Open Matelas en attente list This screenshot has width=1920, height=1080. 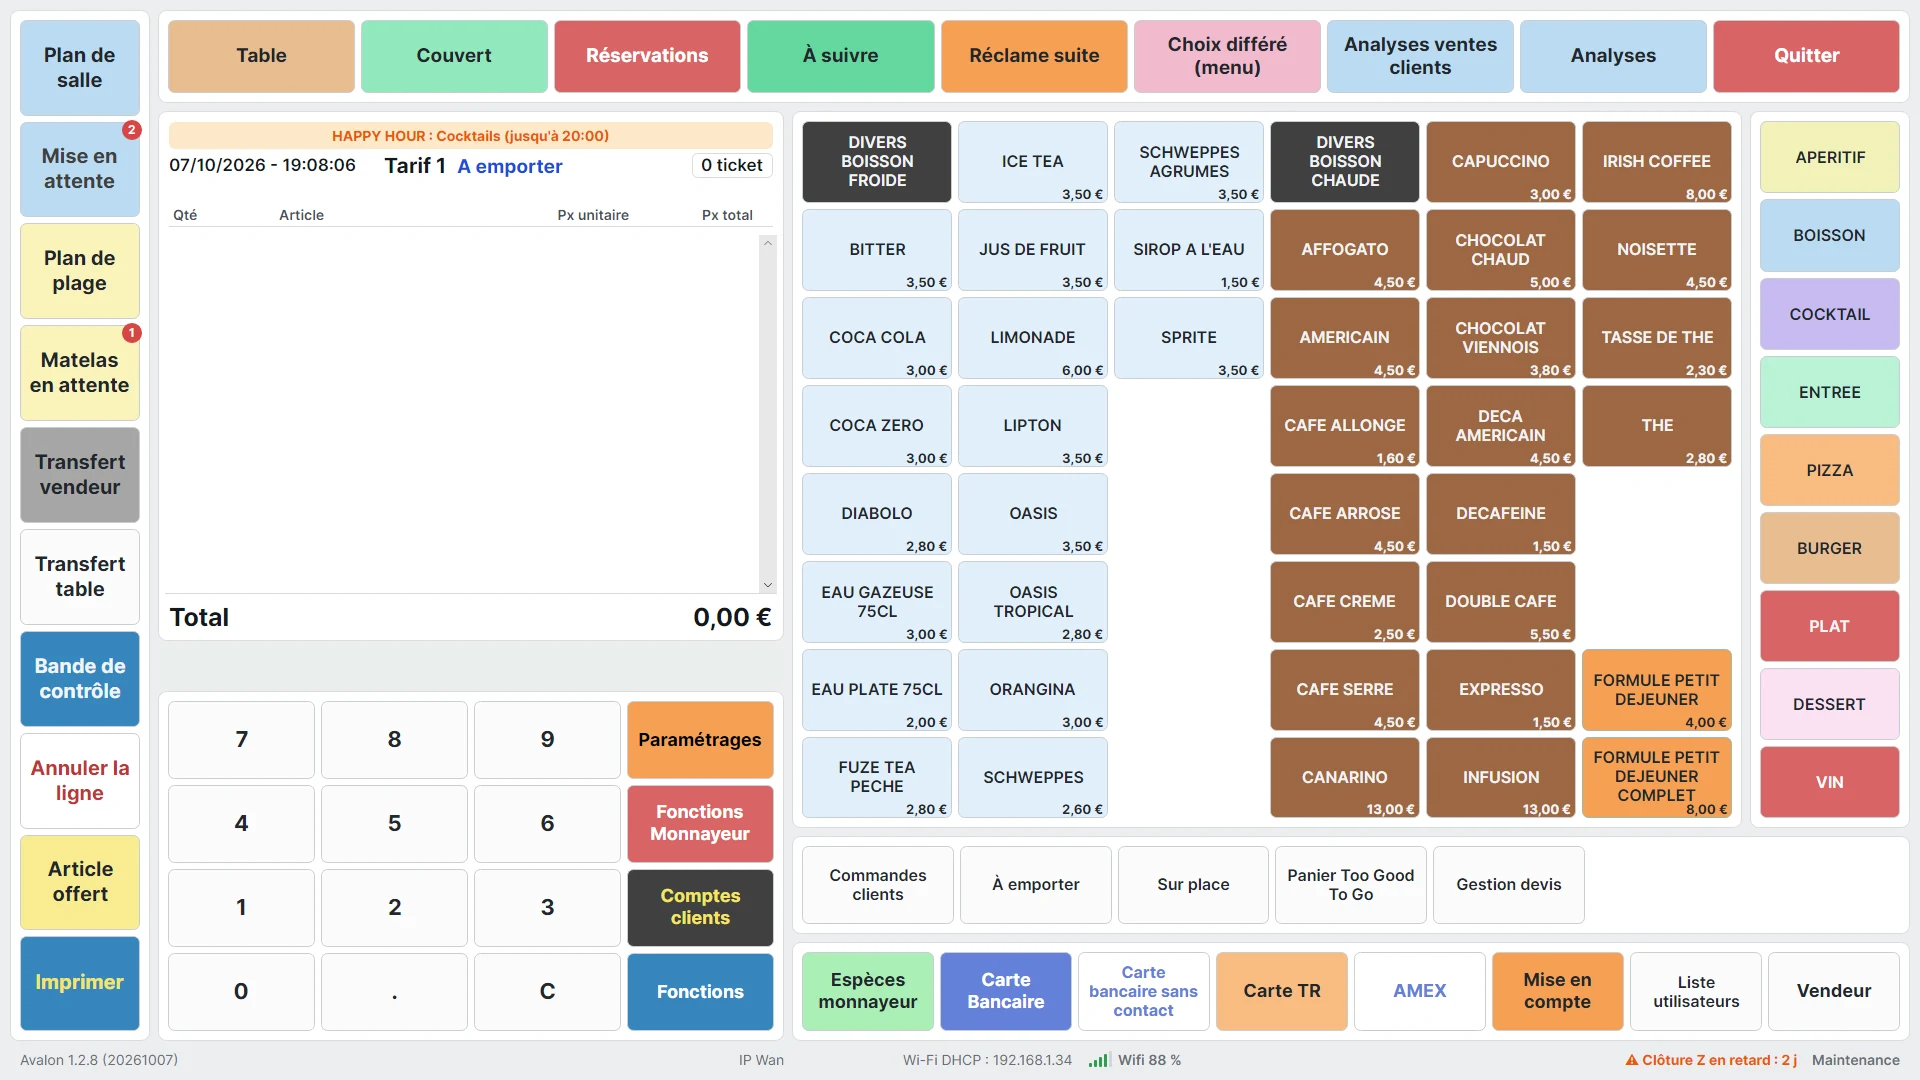click(x=80, y=373)
